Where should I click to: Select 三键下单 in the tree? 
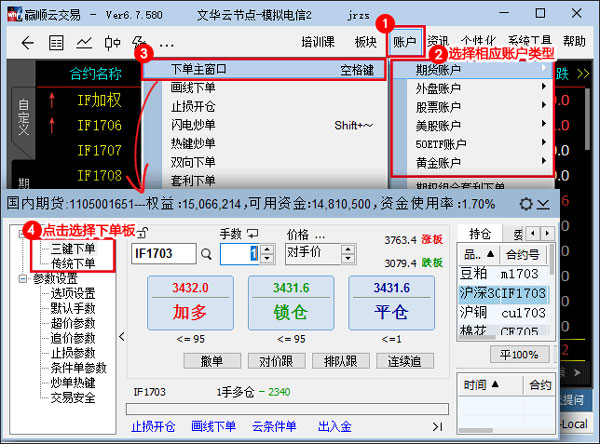tap(73, 249)
